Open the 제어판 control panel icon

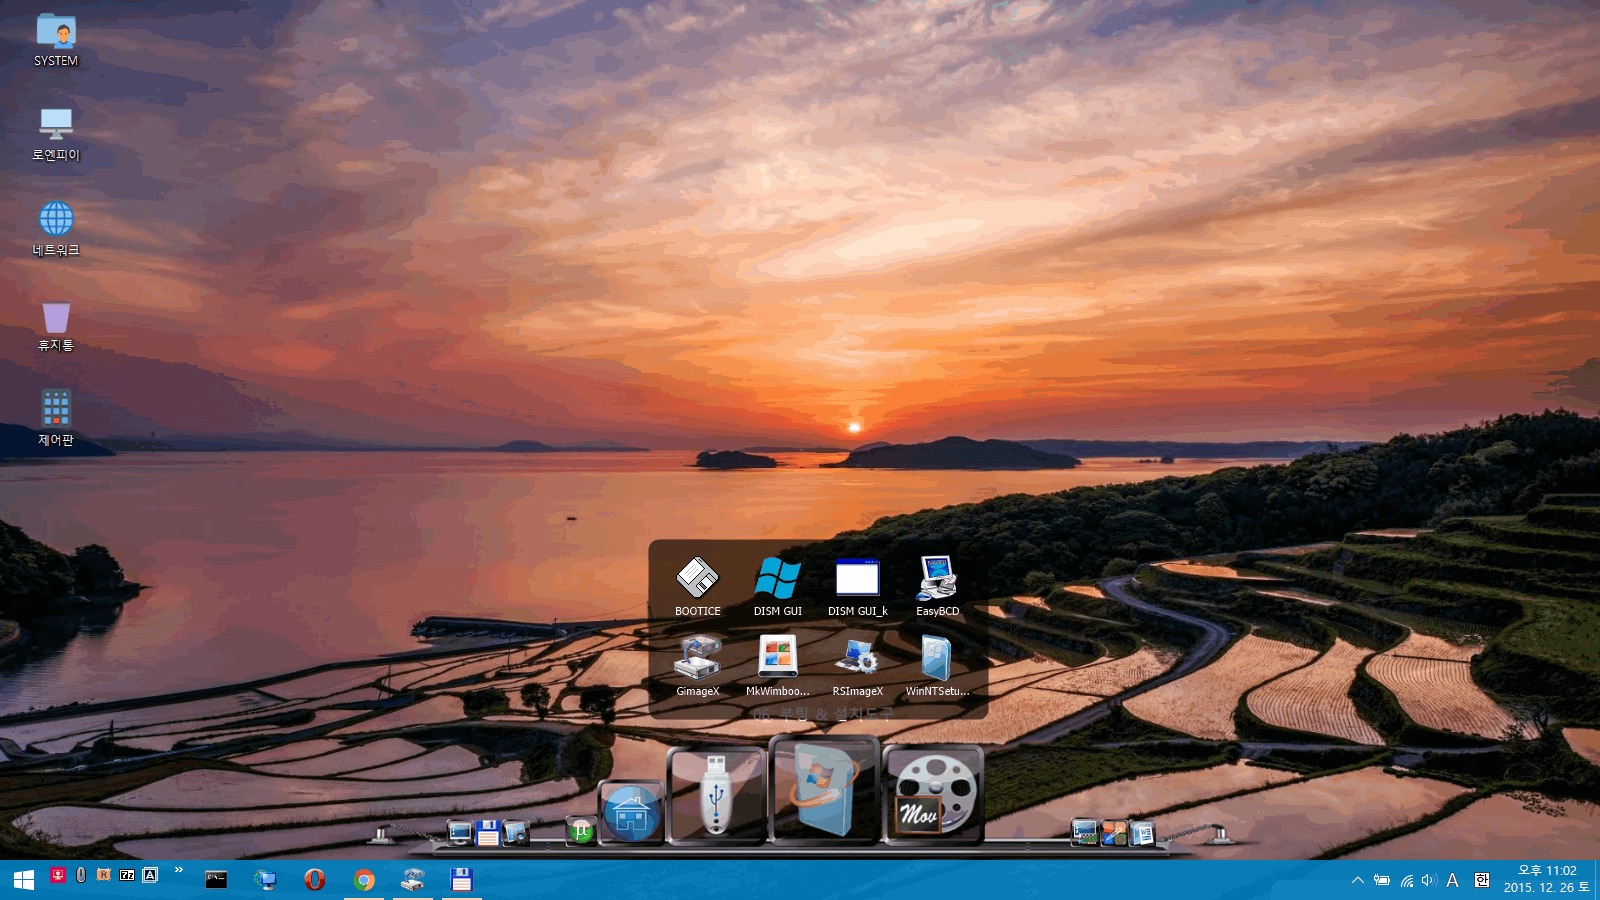click(x=56, y=419)
